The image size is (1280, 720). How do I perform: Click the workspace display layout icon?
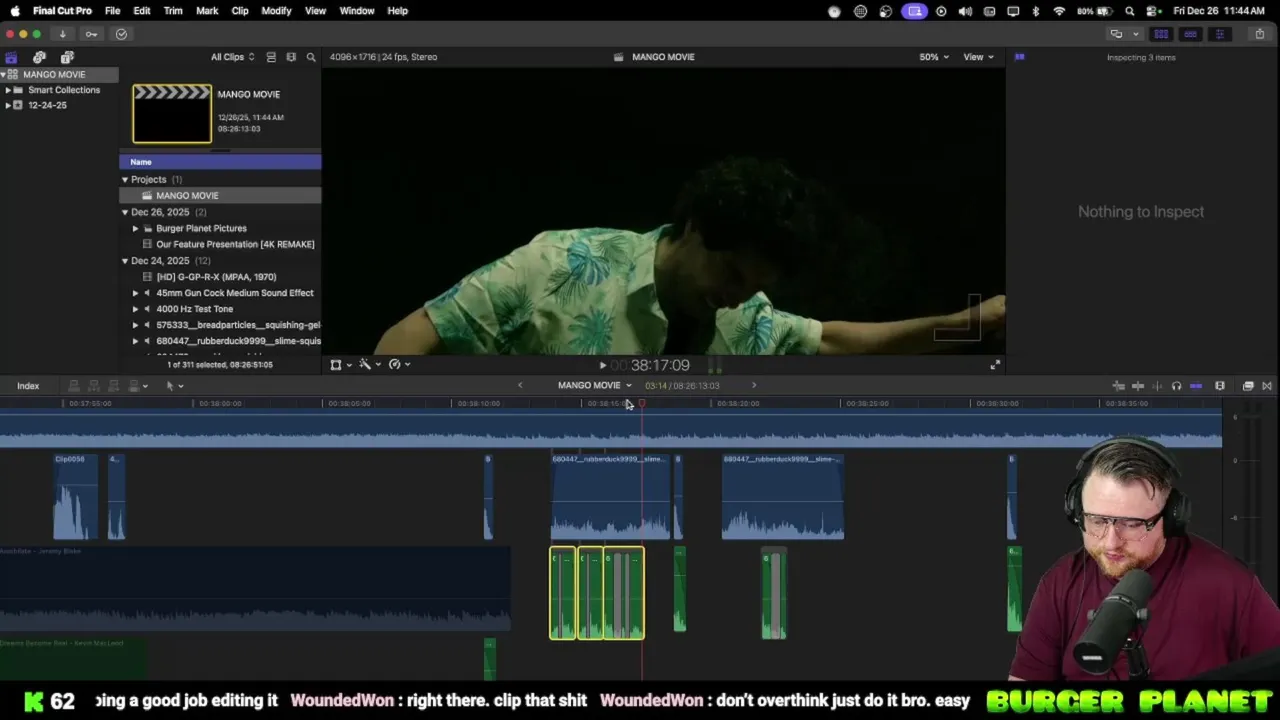pos(1116,34)
